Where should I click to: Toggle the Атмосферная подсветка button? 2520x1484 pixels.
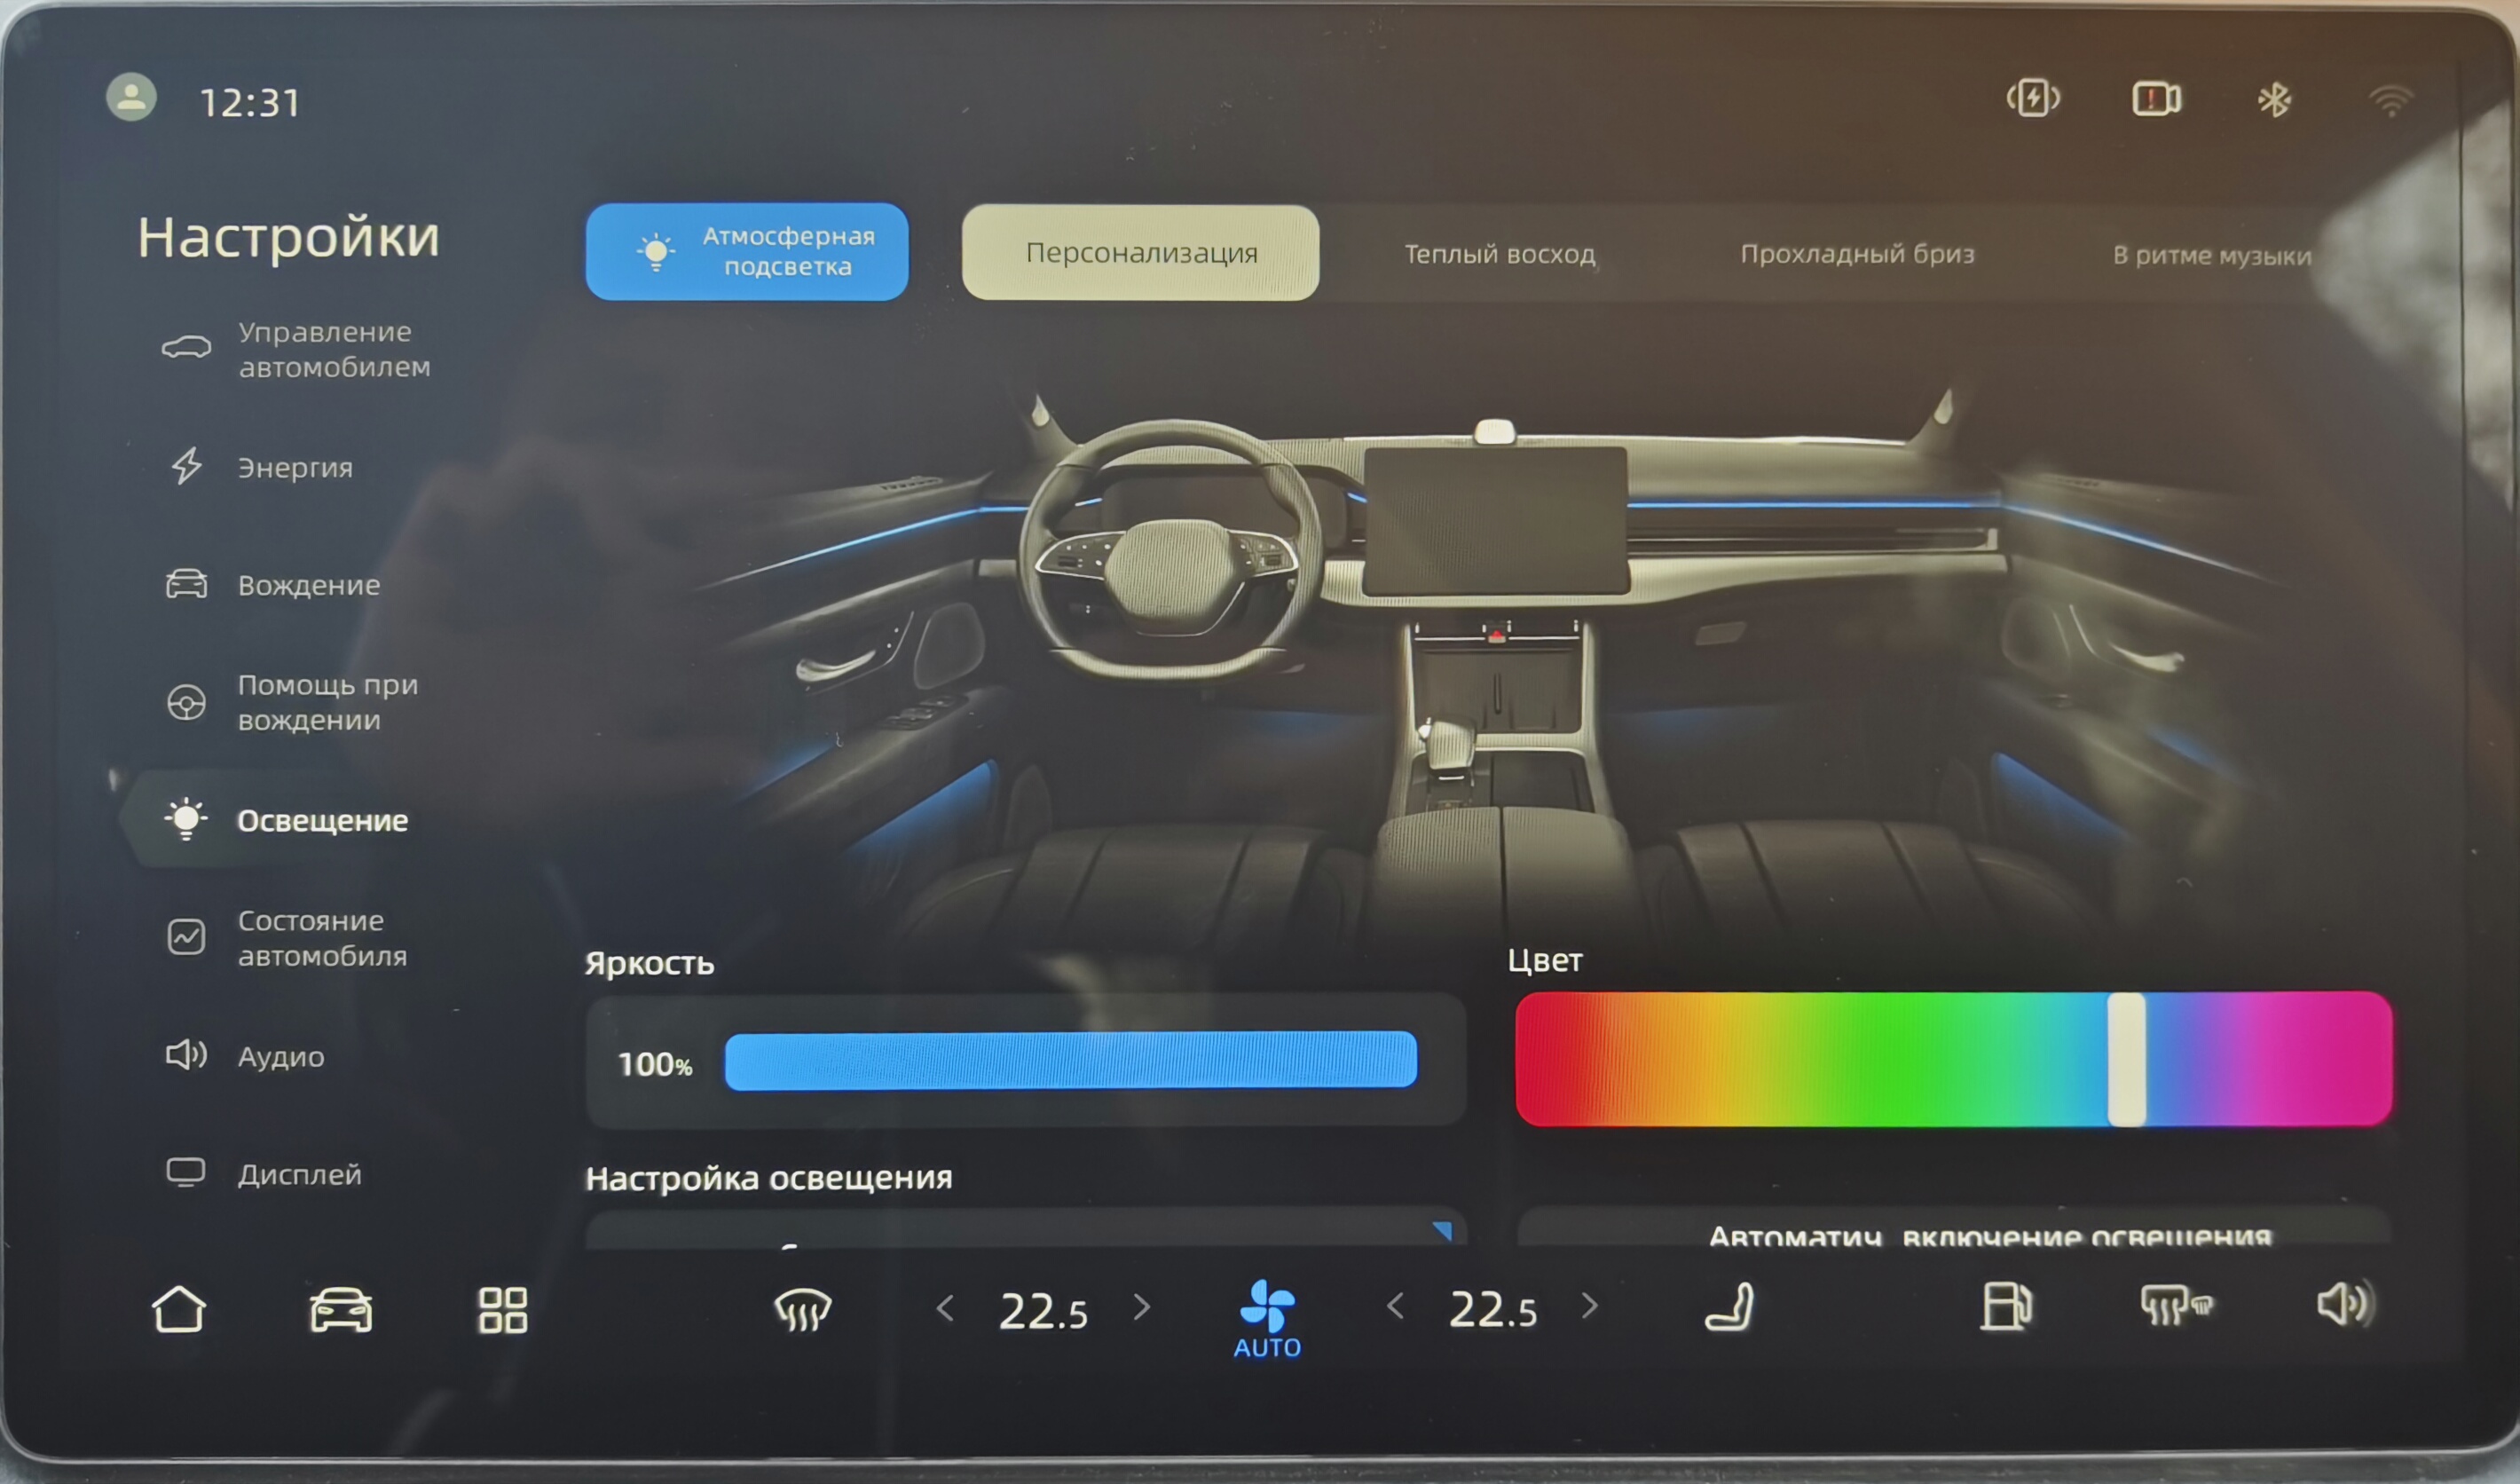click(x=746, y=252)
